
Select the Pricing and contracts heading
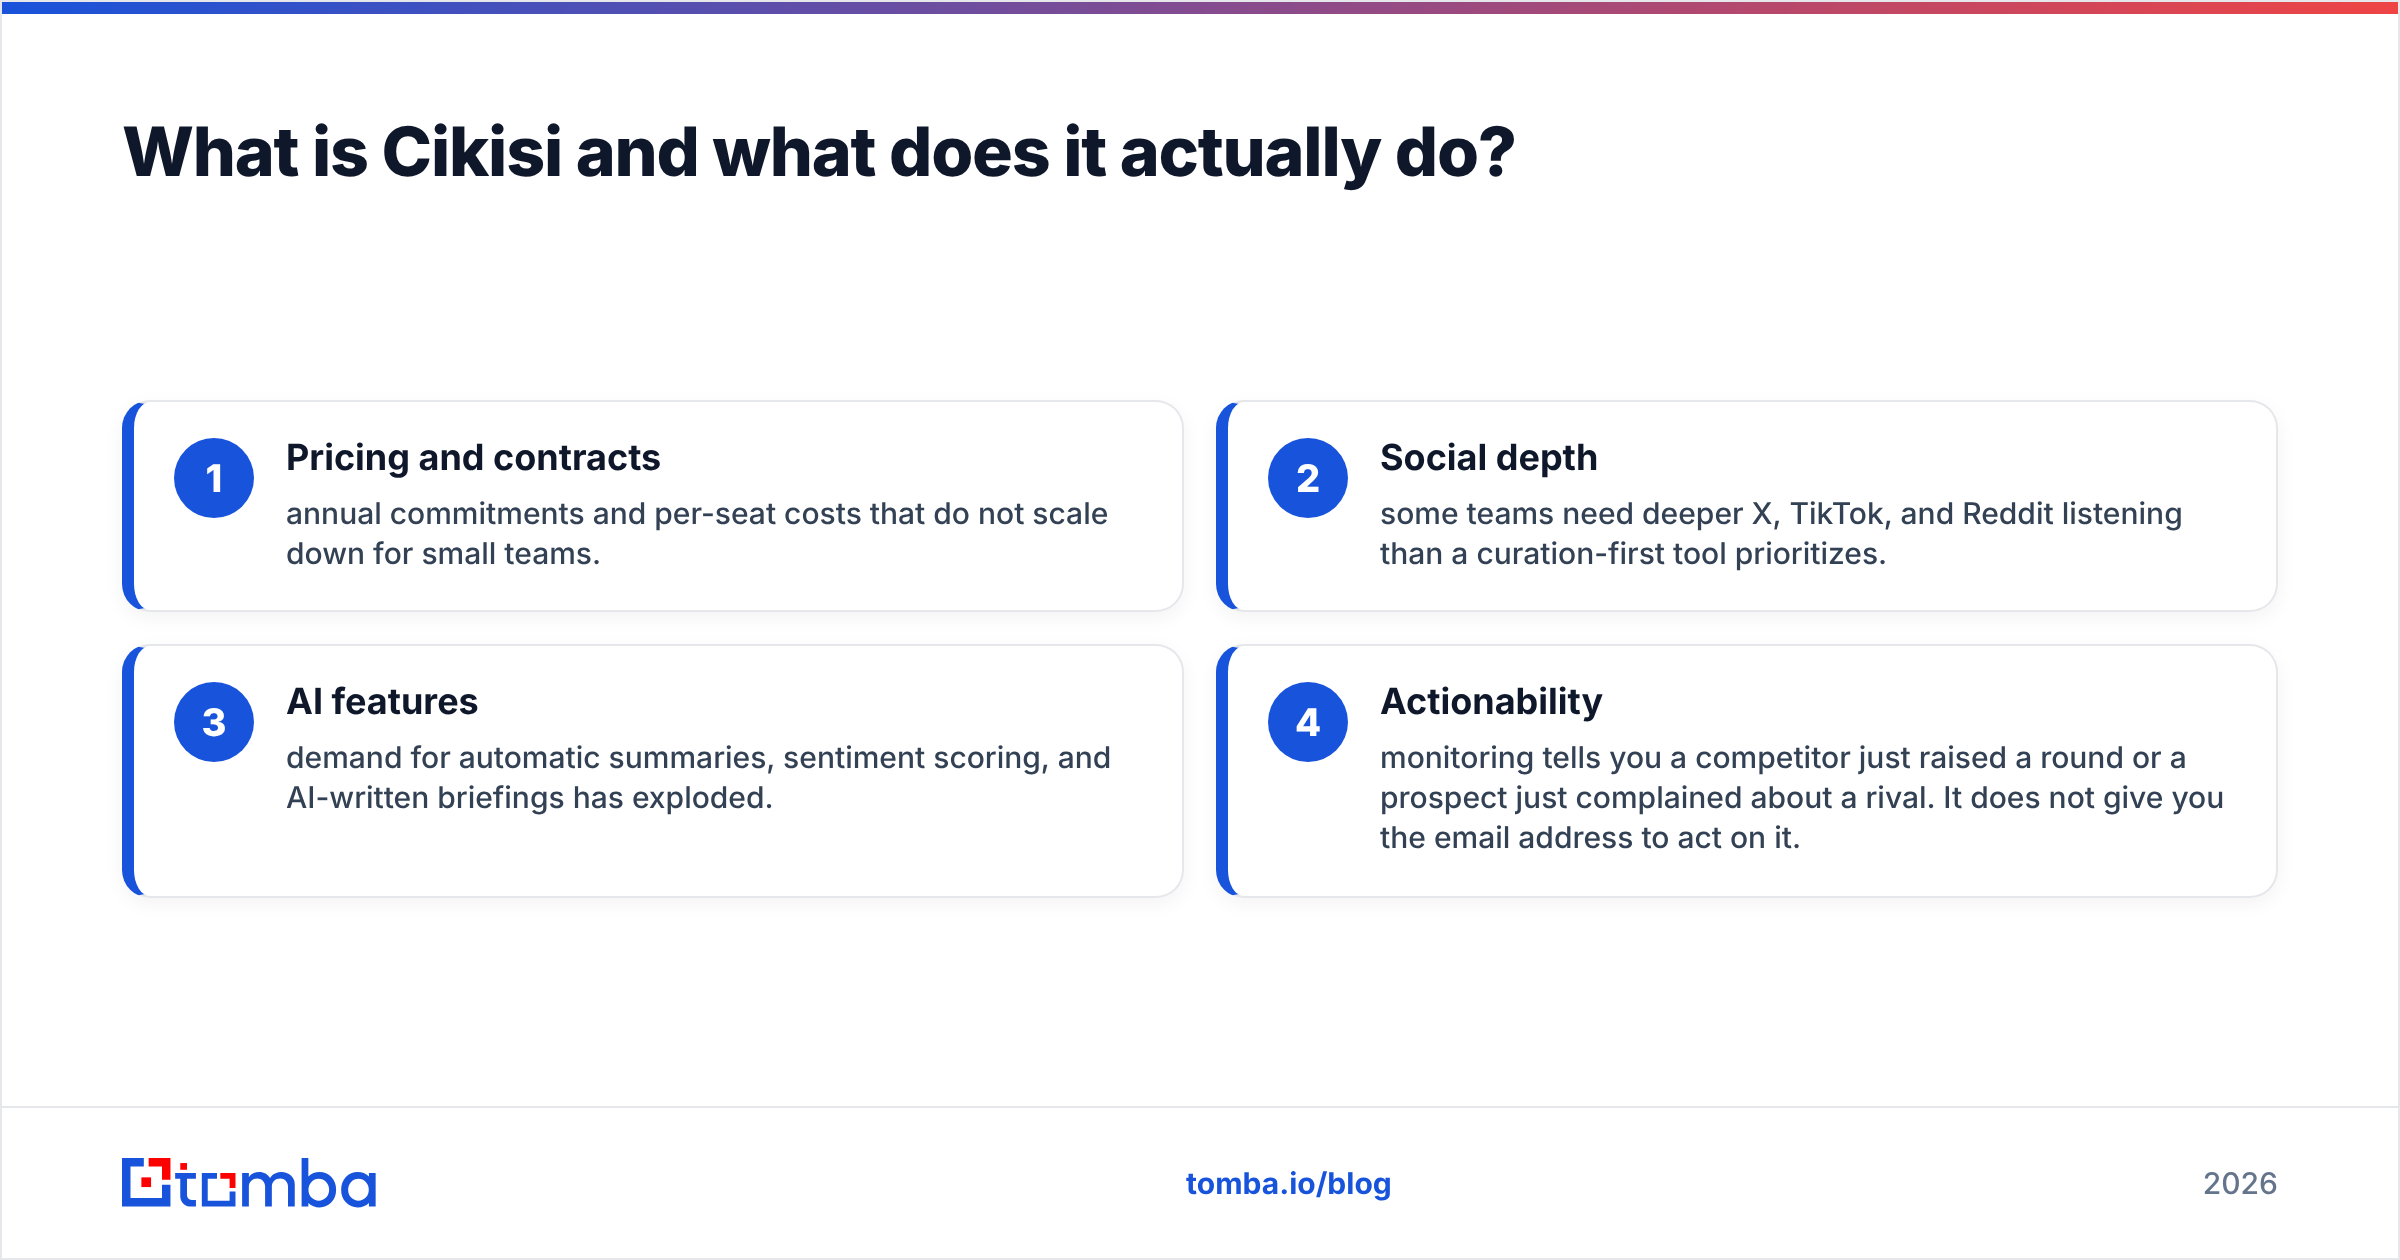coord(473,458)
